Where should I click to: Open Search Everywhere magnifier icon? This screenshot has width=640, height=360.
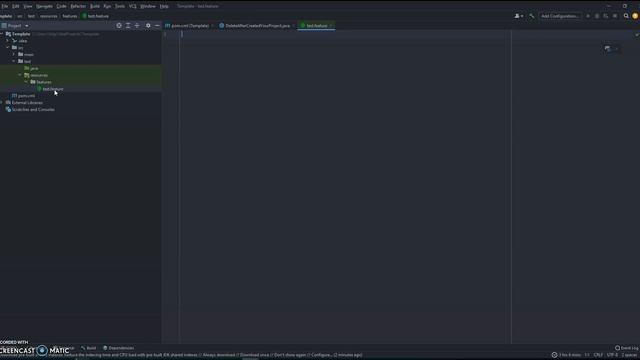626,16
